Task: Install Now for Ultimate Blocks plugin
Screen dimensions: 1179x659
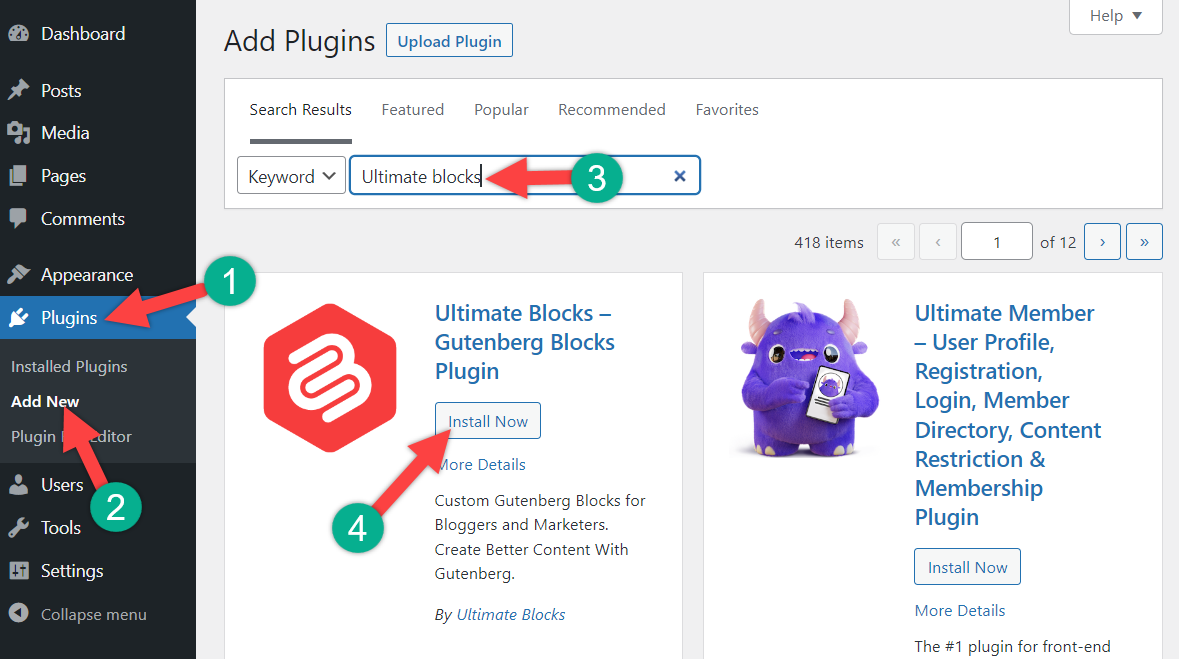Action: (x=488, y=421)
